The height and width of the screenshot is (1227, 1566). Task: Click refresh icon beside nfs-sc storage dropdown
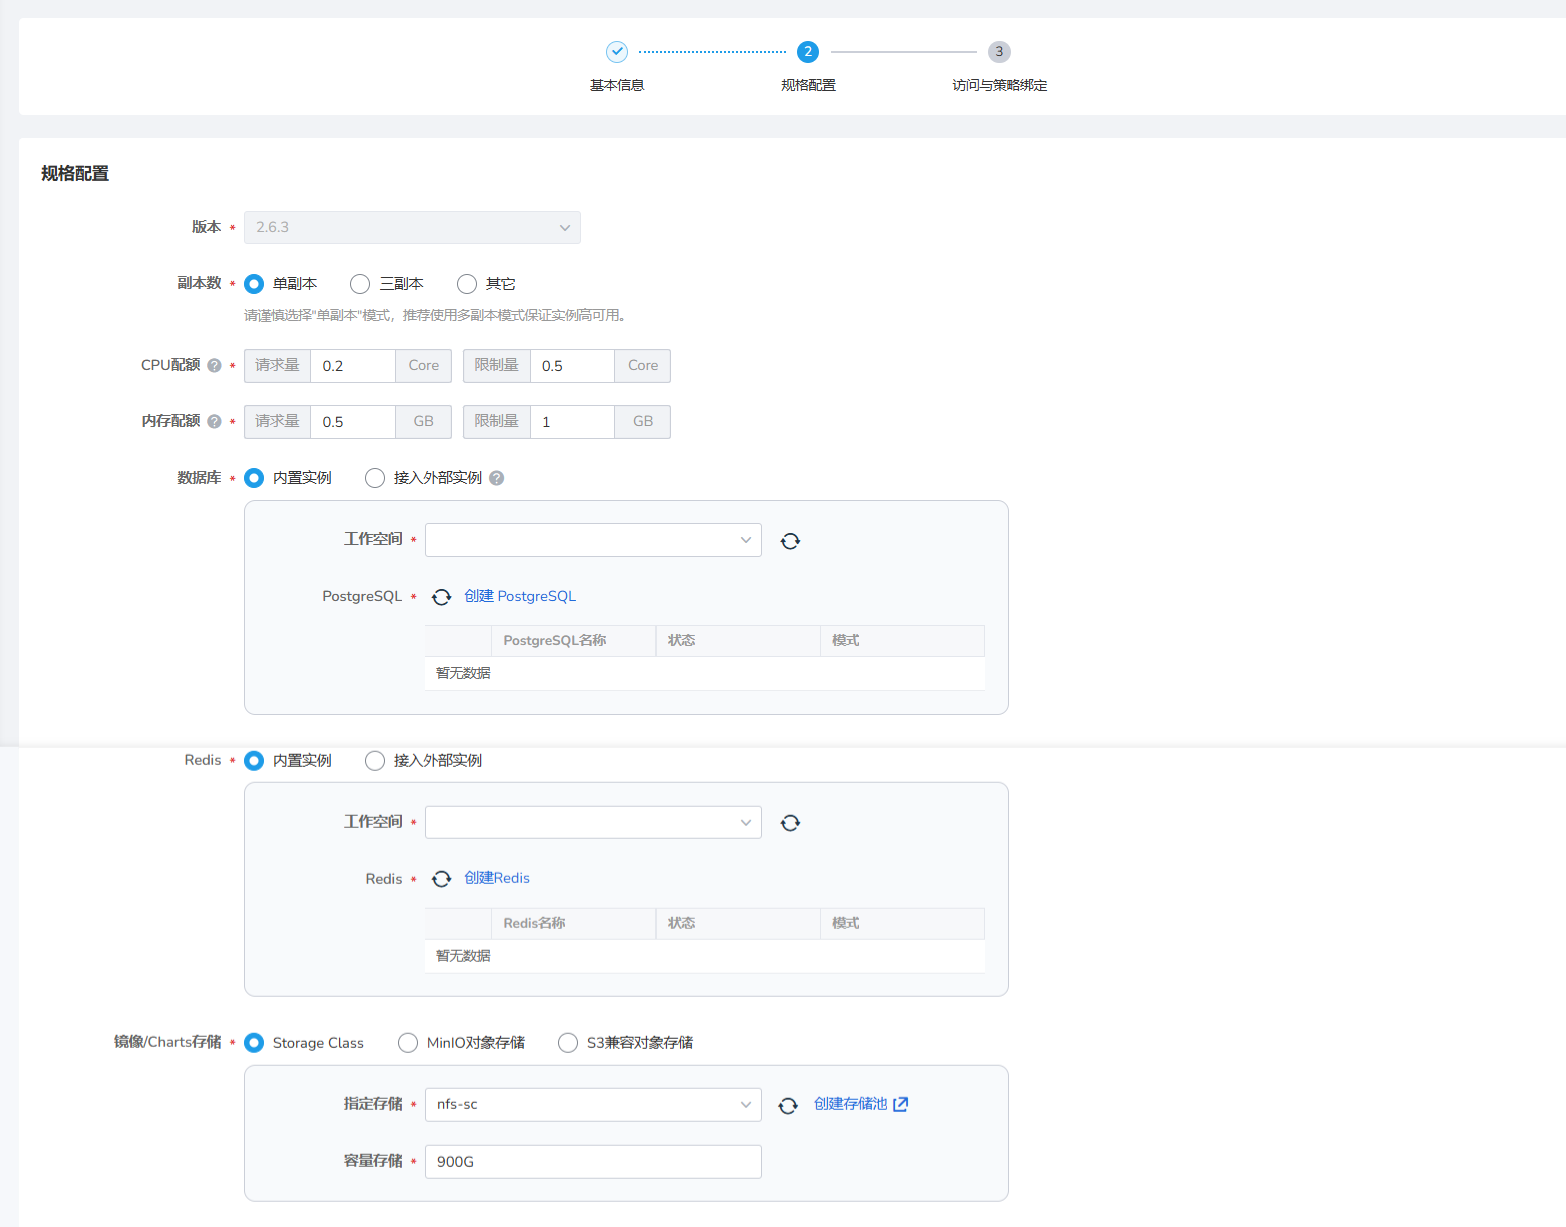pyautogui.click(x=788, y=1105)
